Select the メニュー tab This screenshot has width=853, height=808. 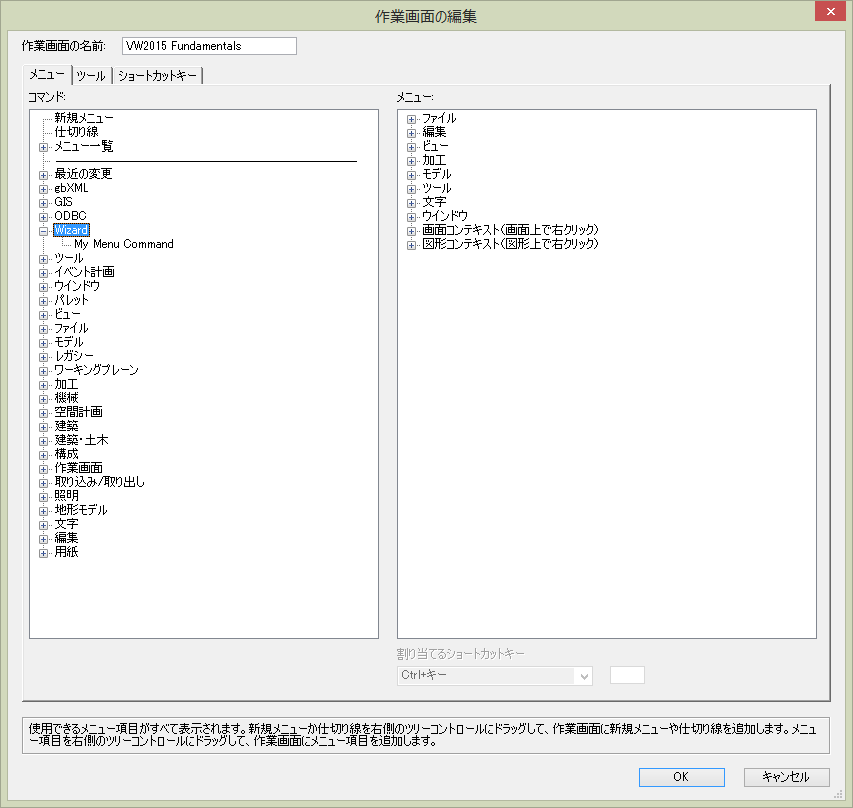(47, 75)
